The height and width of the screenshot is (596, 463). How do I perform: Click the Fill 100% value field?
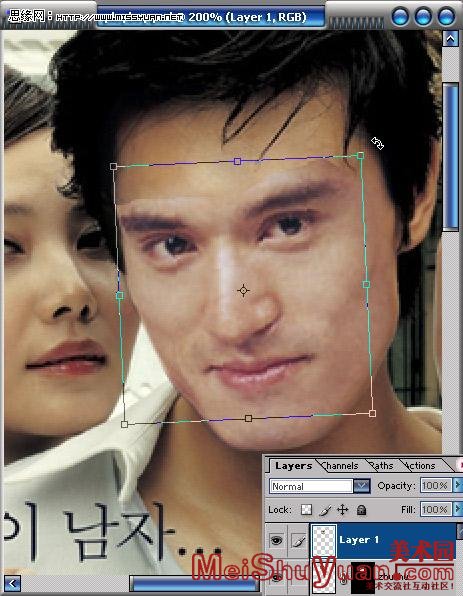click(x=435, y=509)
